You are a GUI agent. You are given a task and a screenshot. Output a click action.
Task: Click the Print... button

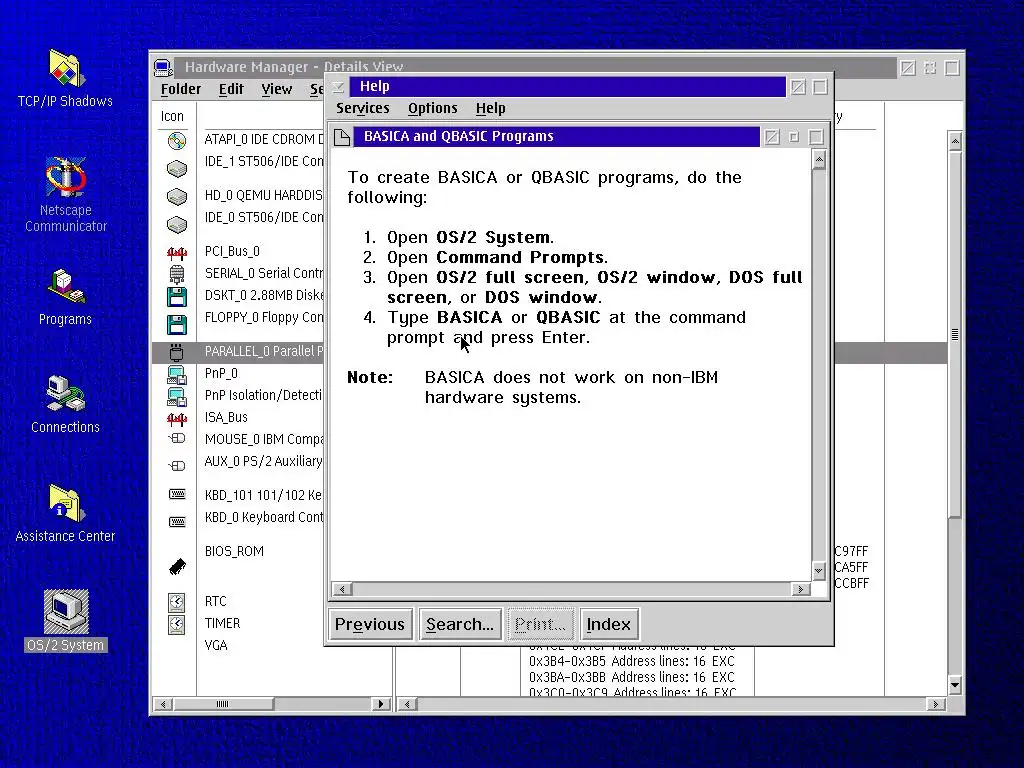coord(540,624)
